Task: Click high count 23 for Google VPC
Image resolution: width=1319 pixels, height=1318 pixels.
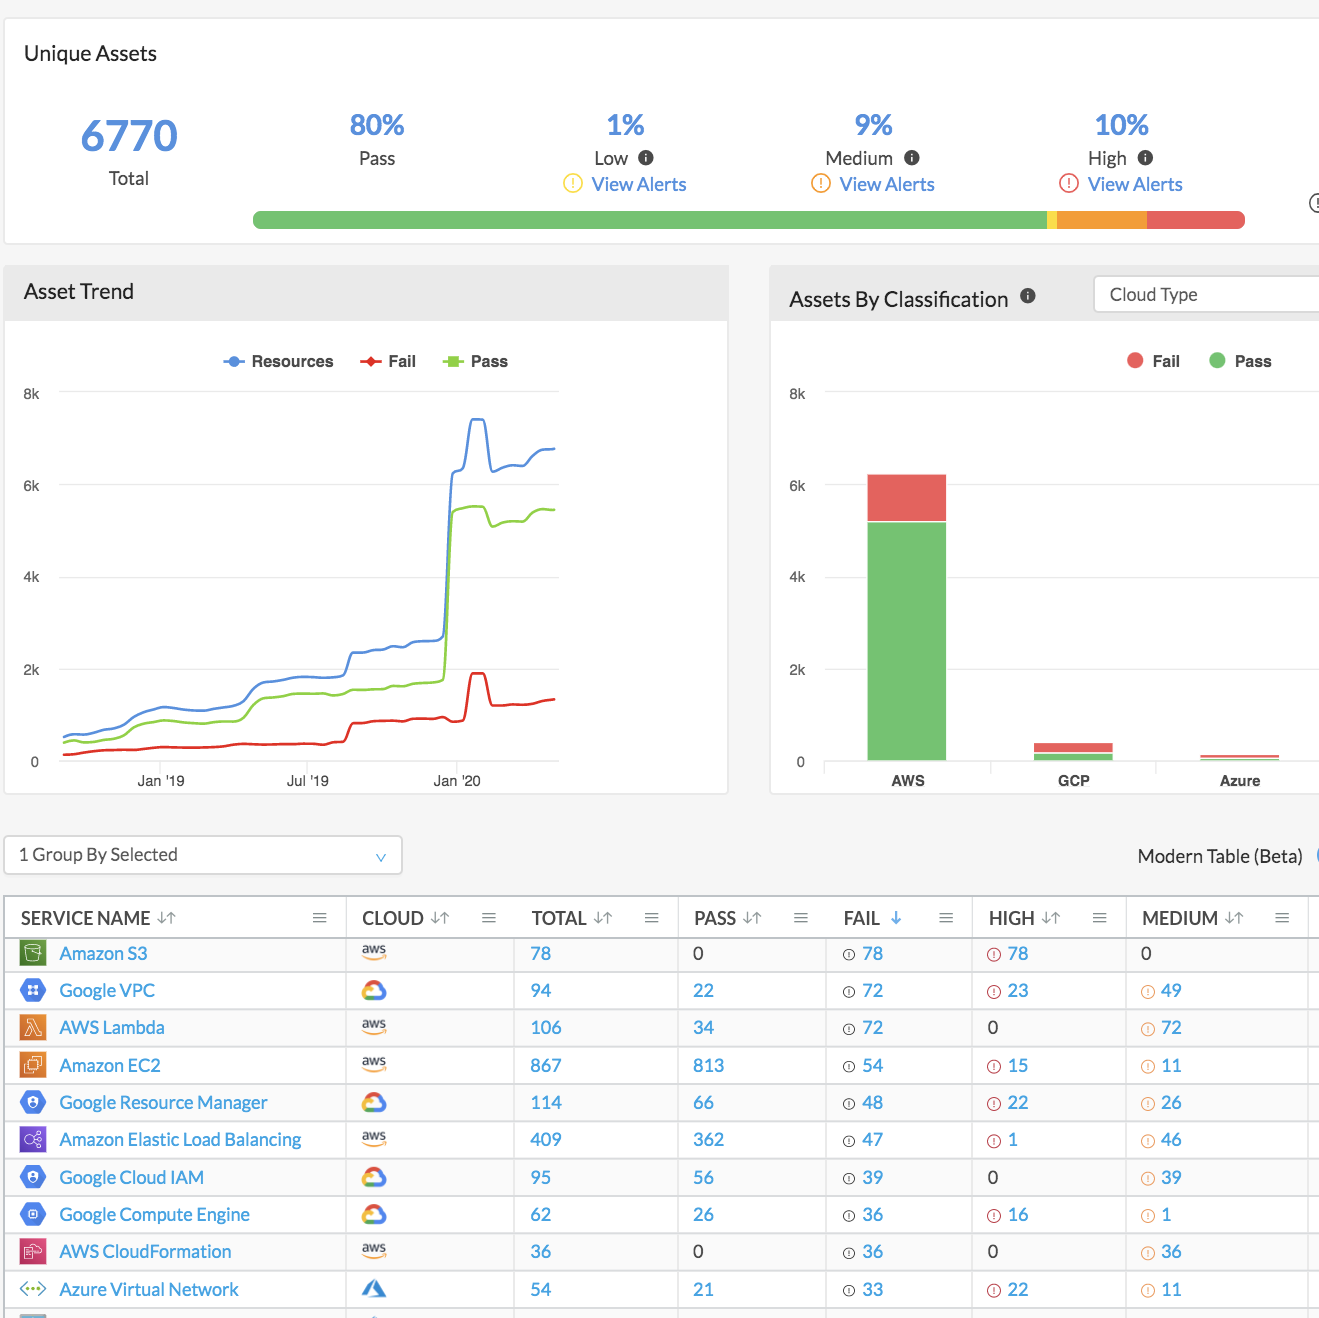Action: pos(1018,990)
